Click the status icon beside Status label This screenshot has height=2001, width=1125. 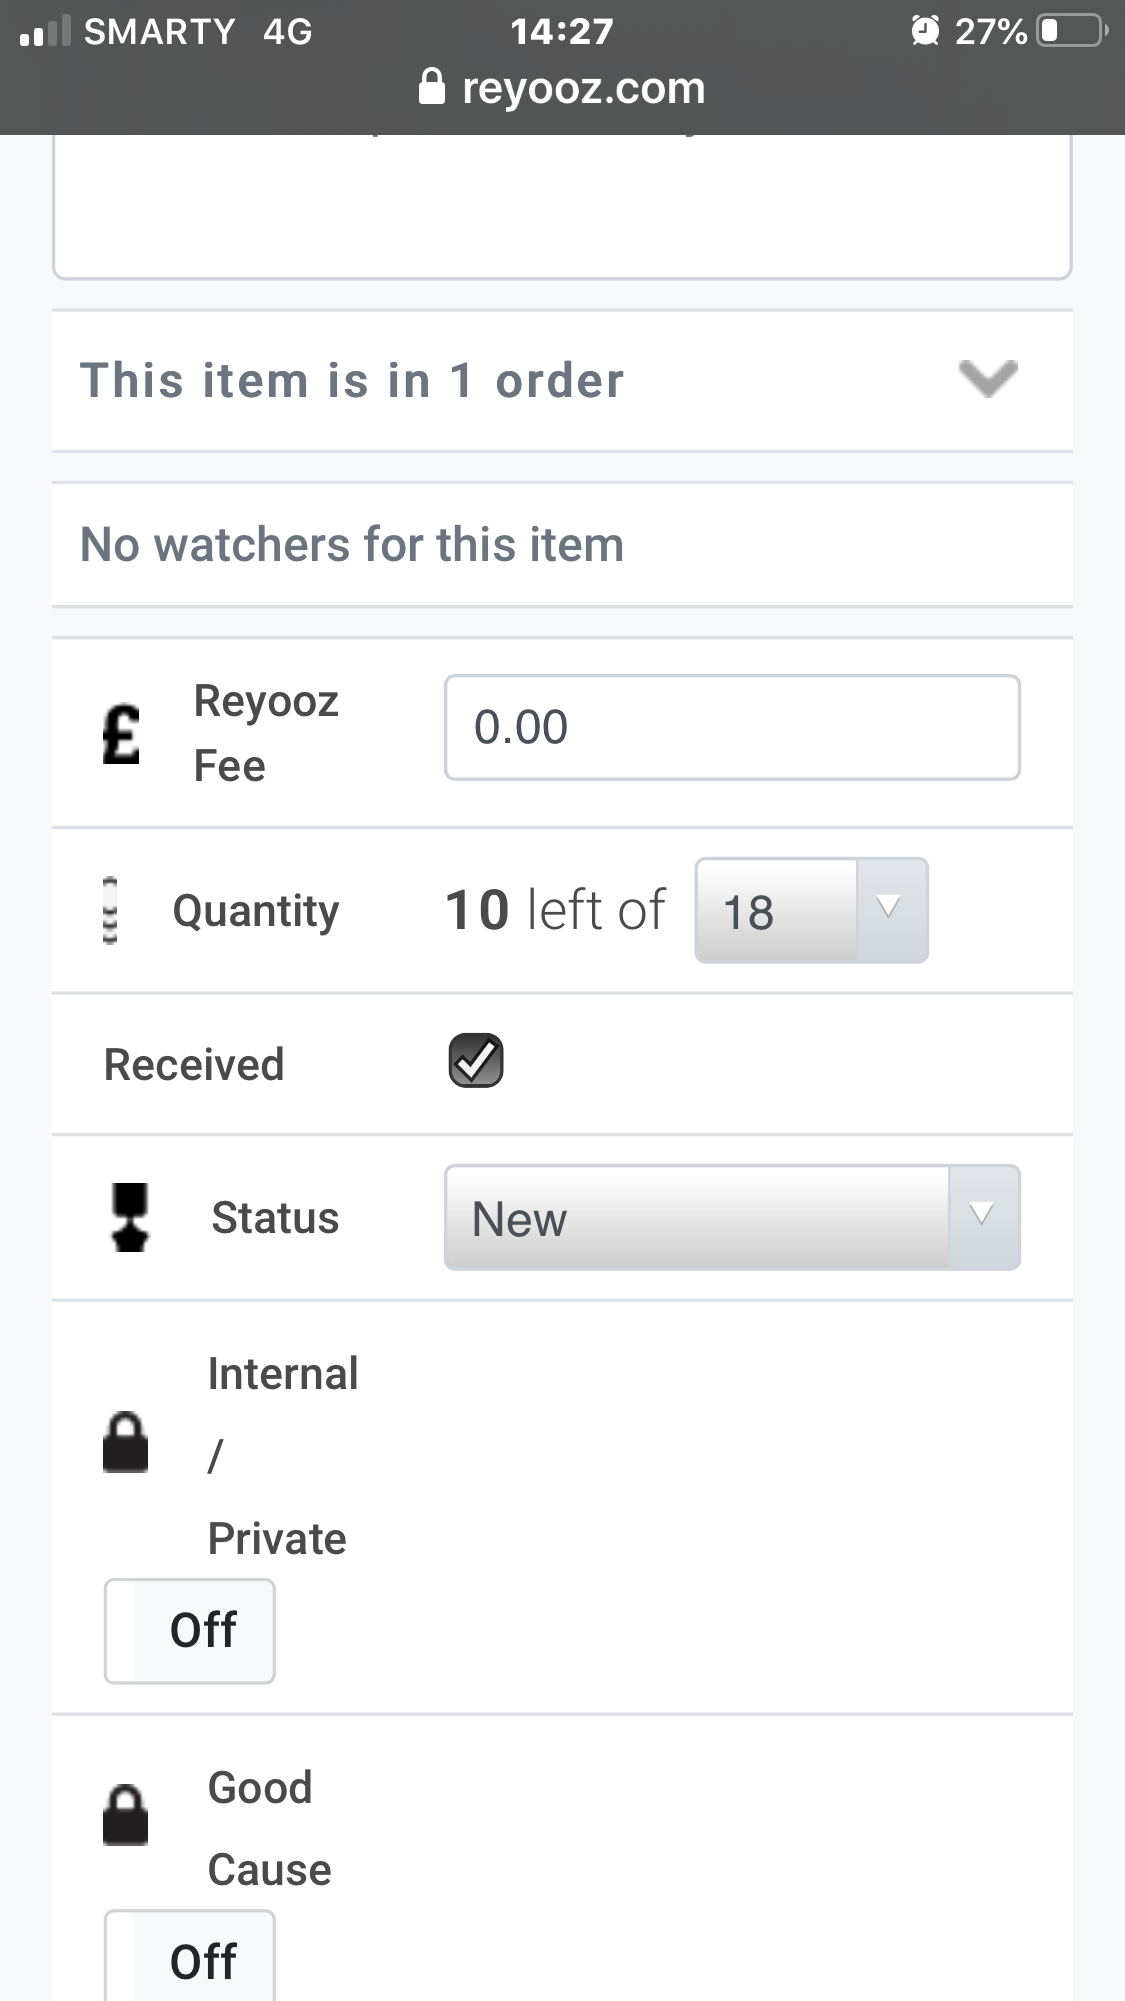click(130, 1217)
